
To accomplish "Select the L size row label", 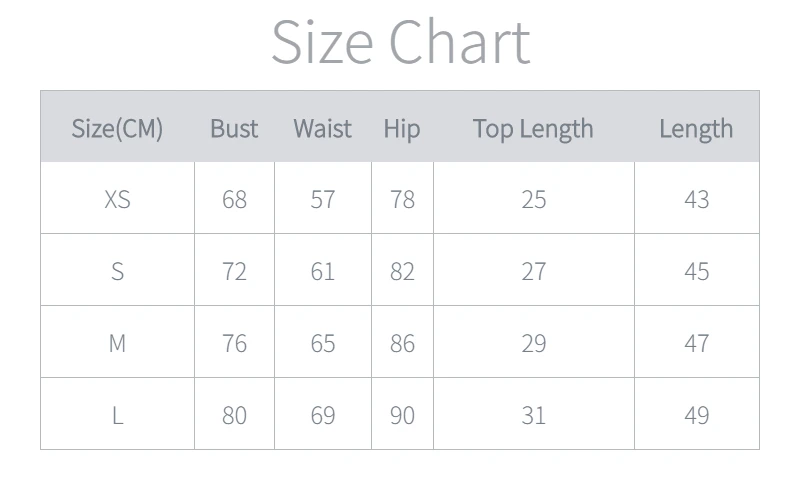I will (117, 415).
